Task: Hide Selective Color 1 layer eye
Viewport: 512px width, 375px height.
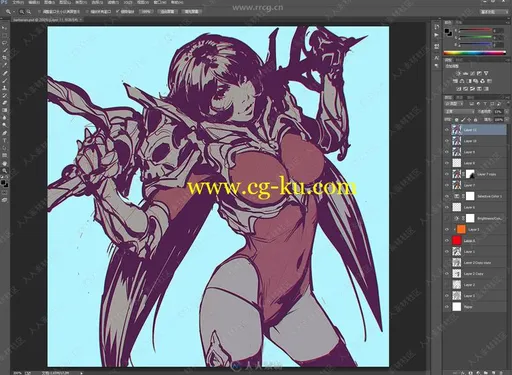Action: tap(447, 196)
